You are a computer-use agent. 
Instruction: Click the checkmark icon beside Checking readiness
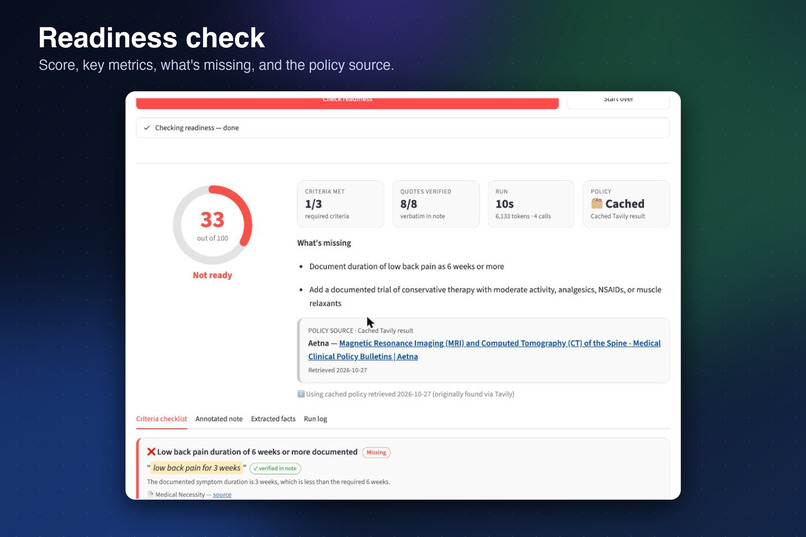point(147,128)
